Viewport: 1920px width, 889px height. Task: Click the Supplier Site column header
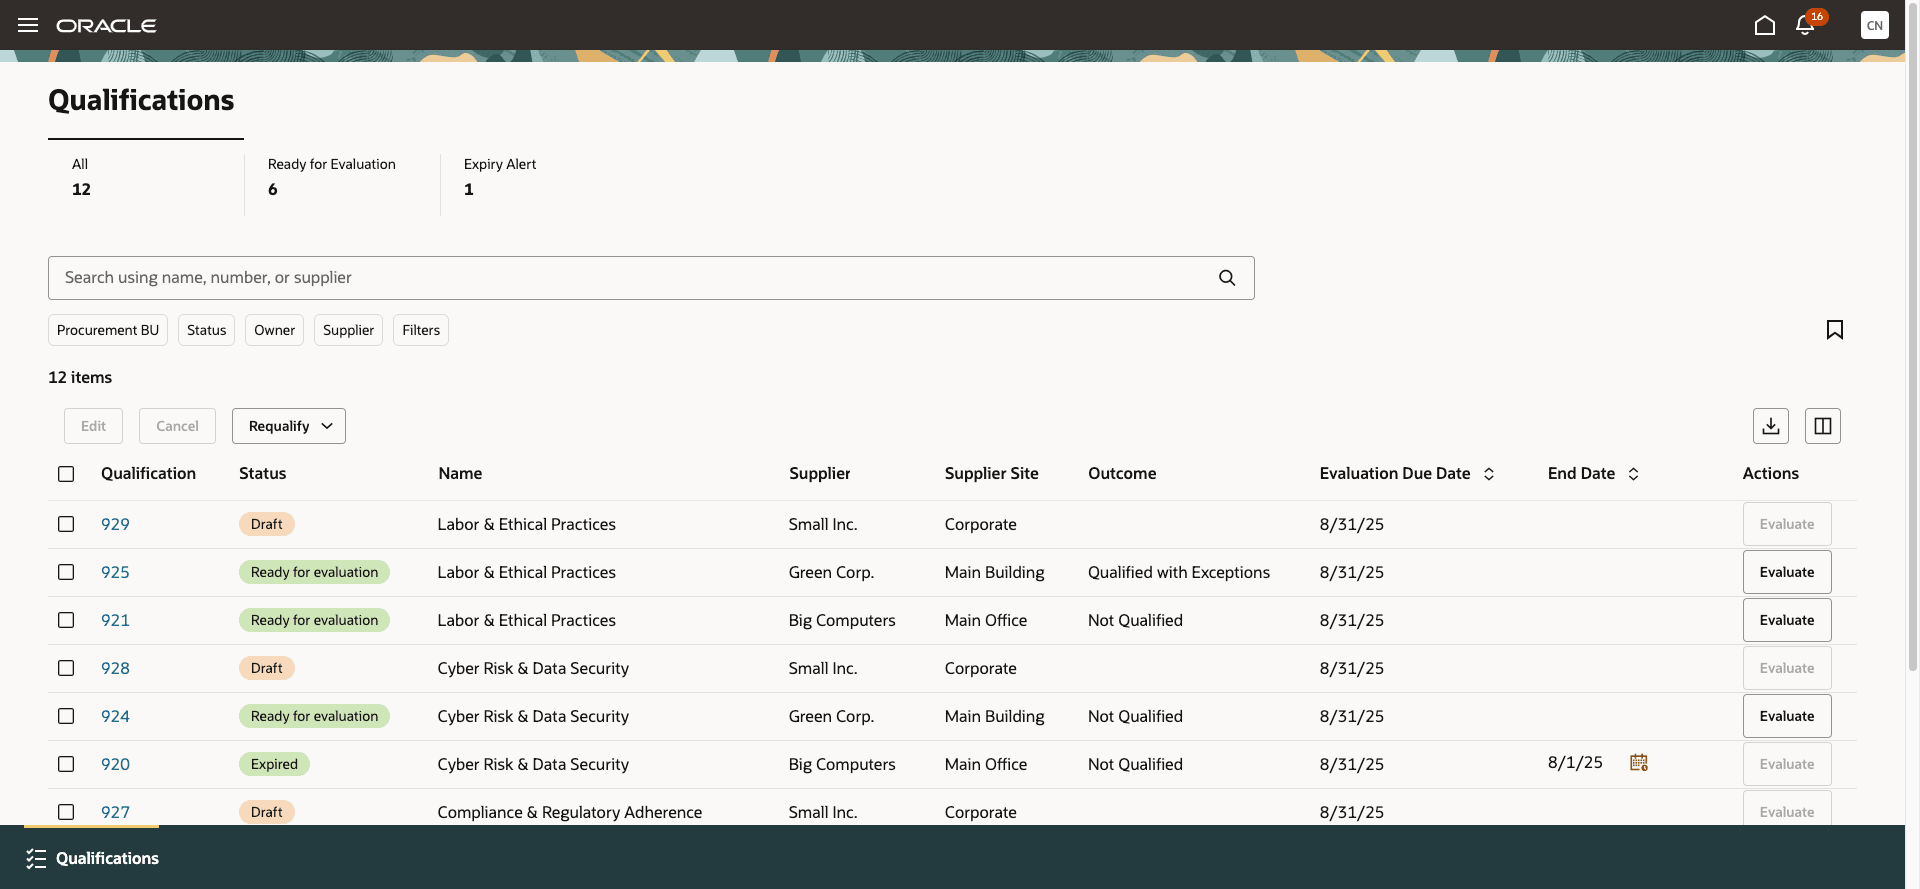(991, 474)
